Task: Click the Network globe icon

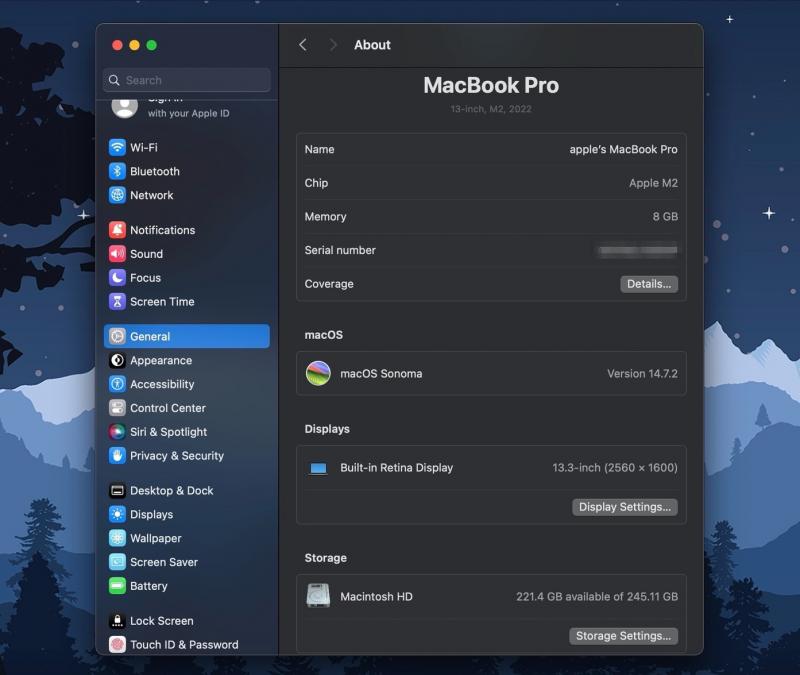Action: (x=117, y=195)
